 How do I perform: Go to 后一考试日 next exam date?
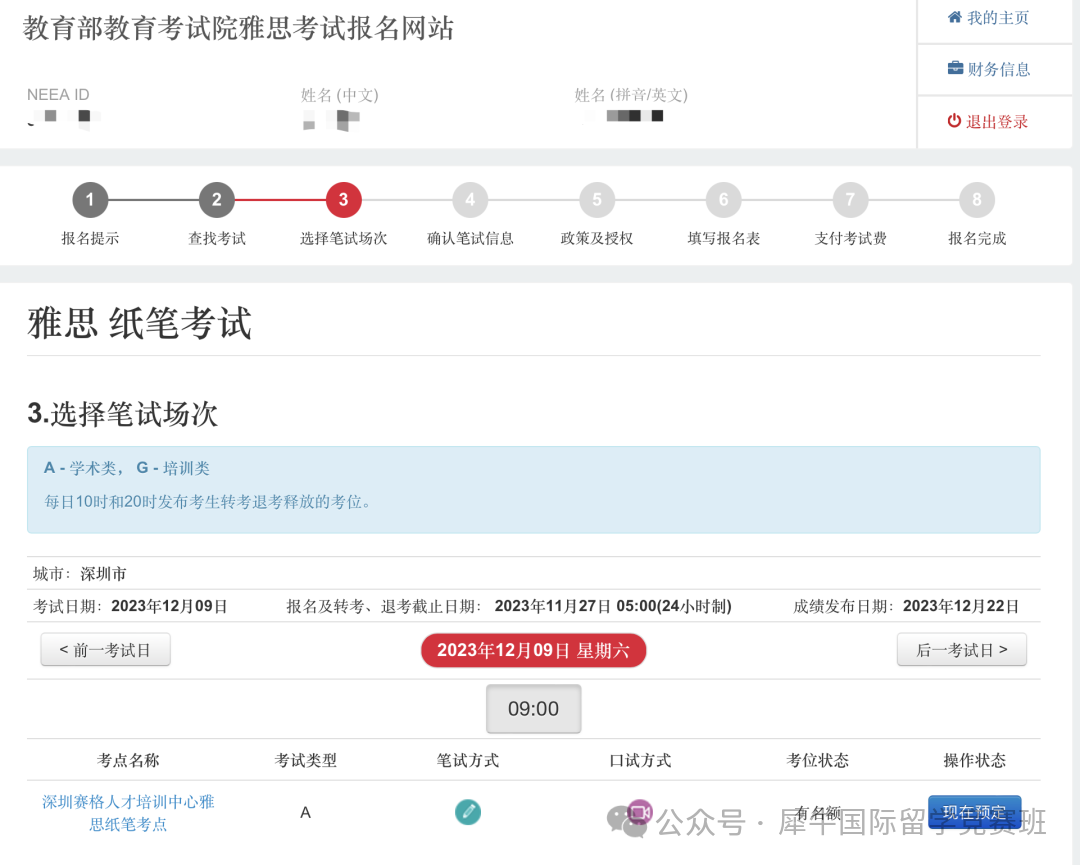[x=962, y=649]
